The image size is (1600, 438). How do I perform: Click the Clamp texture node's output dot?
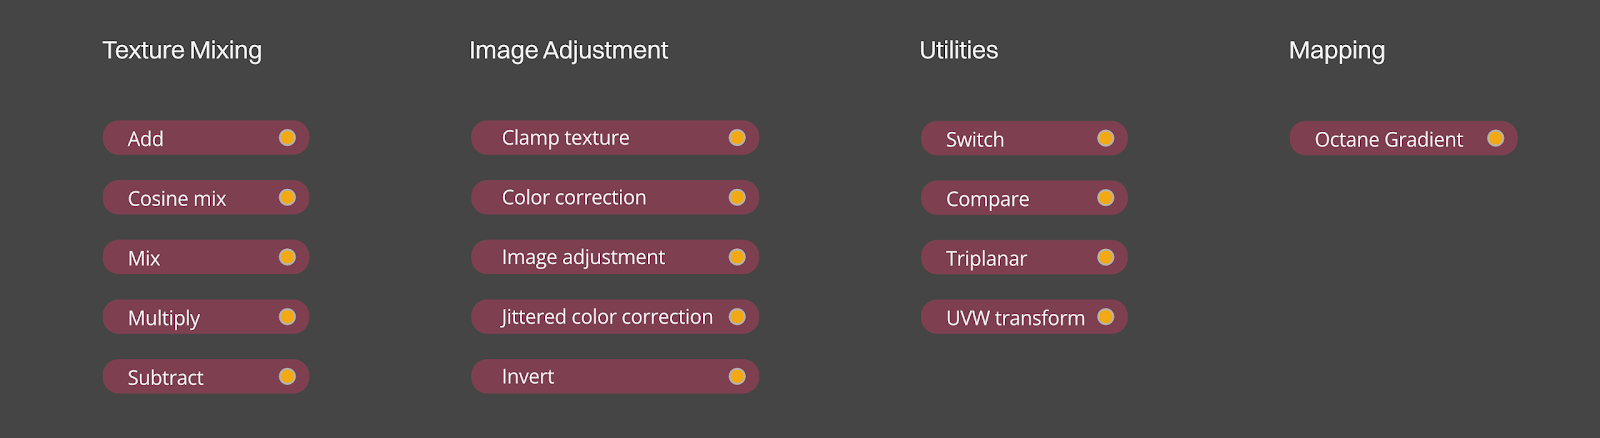point(737,138)
